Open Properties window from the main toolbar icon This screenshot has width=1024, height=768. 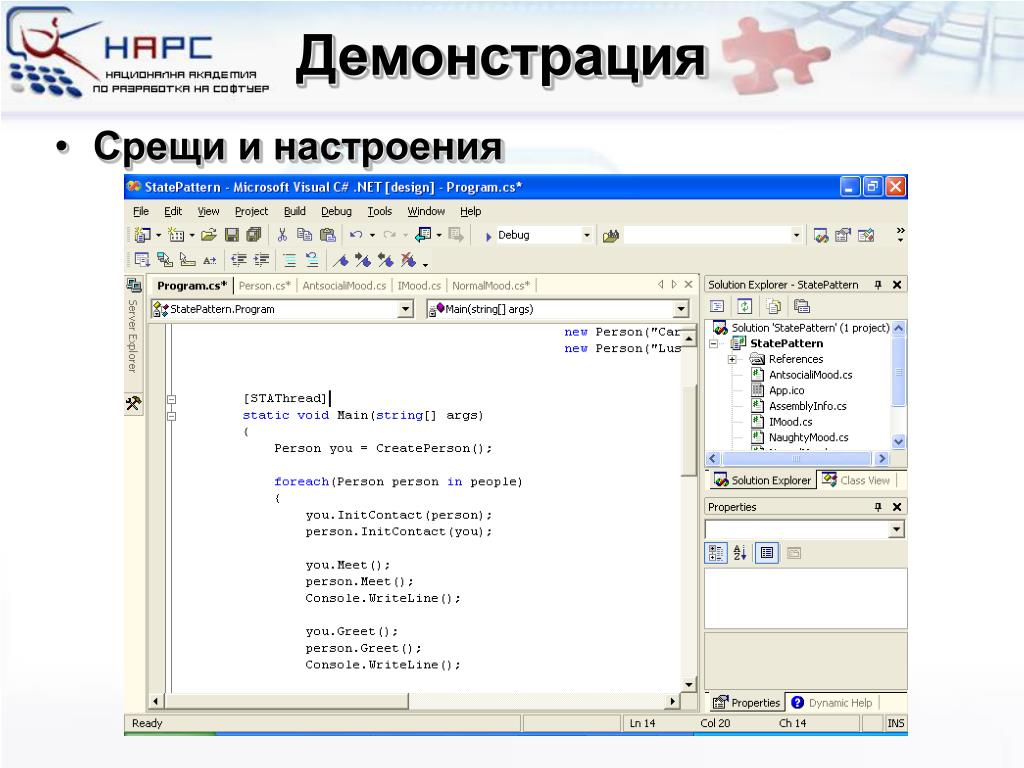(843, 235)
